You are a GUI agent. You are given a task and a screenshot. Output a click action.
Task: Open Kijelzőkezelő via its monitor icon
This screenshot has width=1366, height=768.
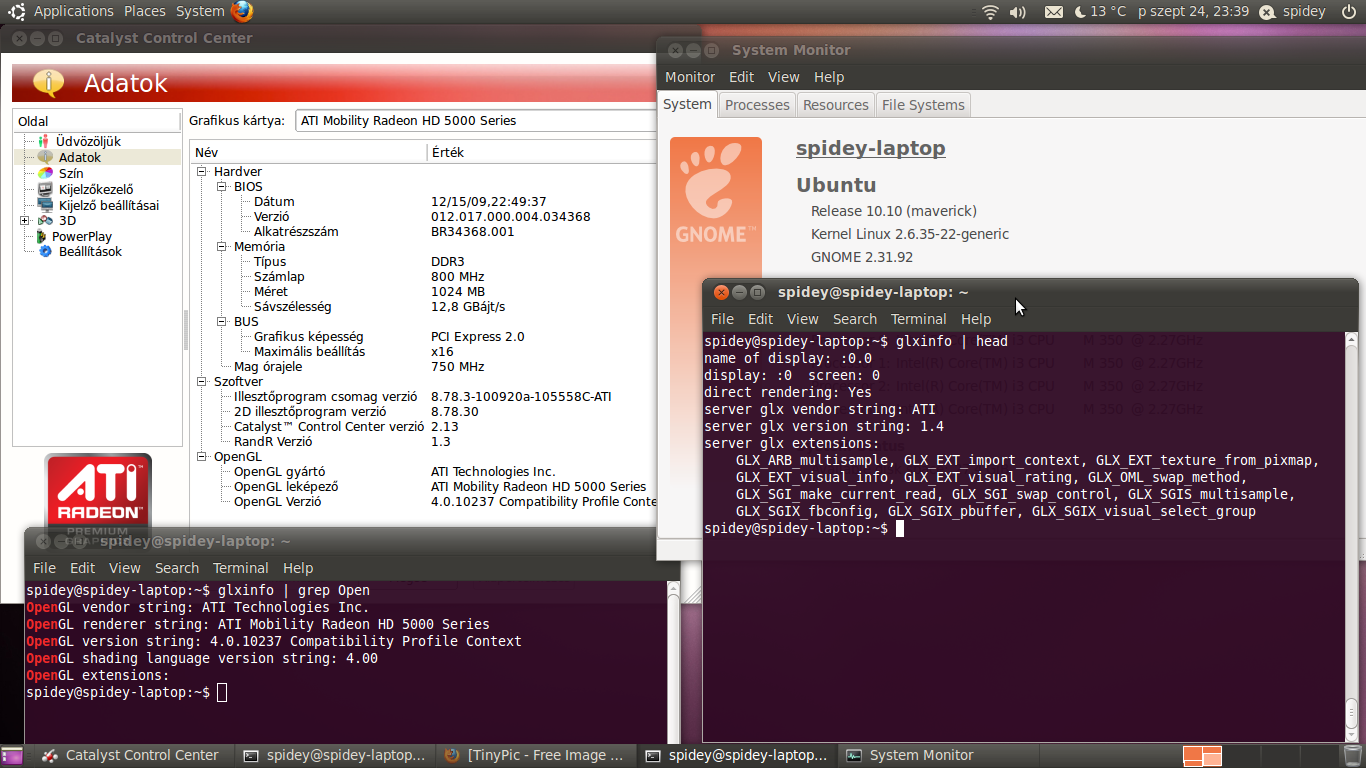(44, 189)
